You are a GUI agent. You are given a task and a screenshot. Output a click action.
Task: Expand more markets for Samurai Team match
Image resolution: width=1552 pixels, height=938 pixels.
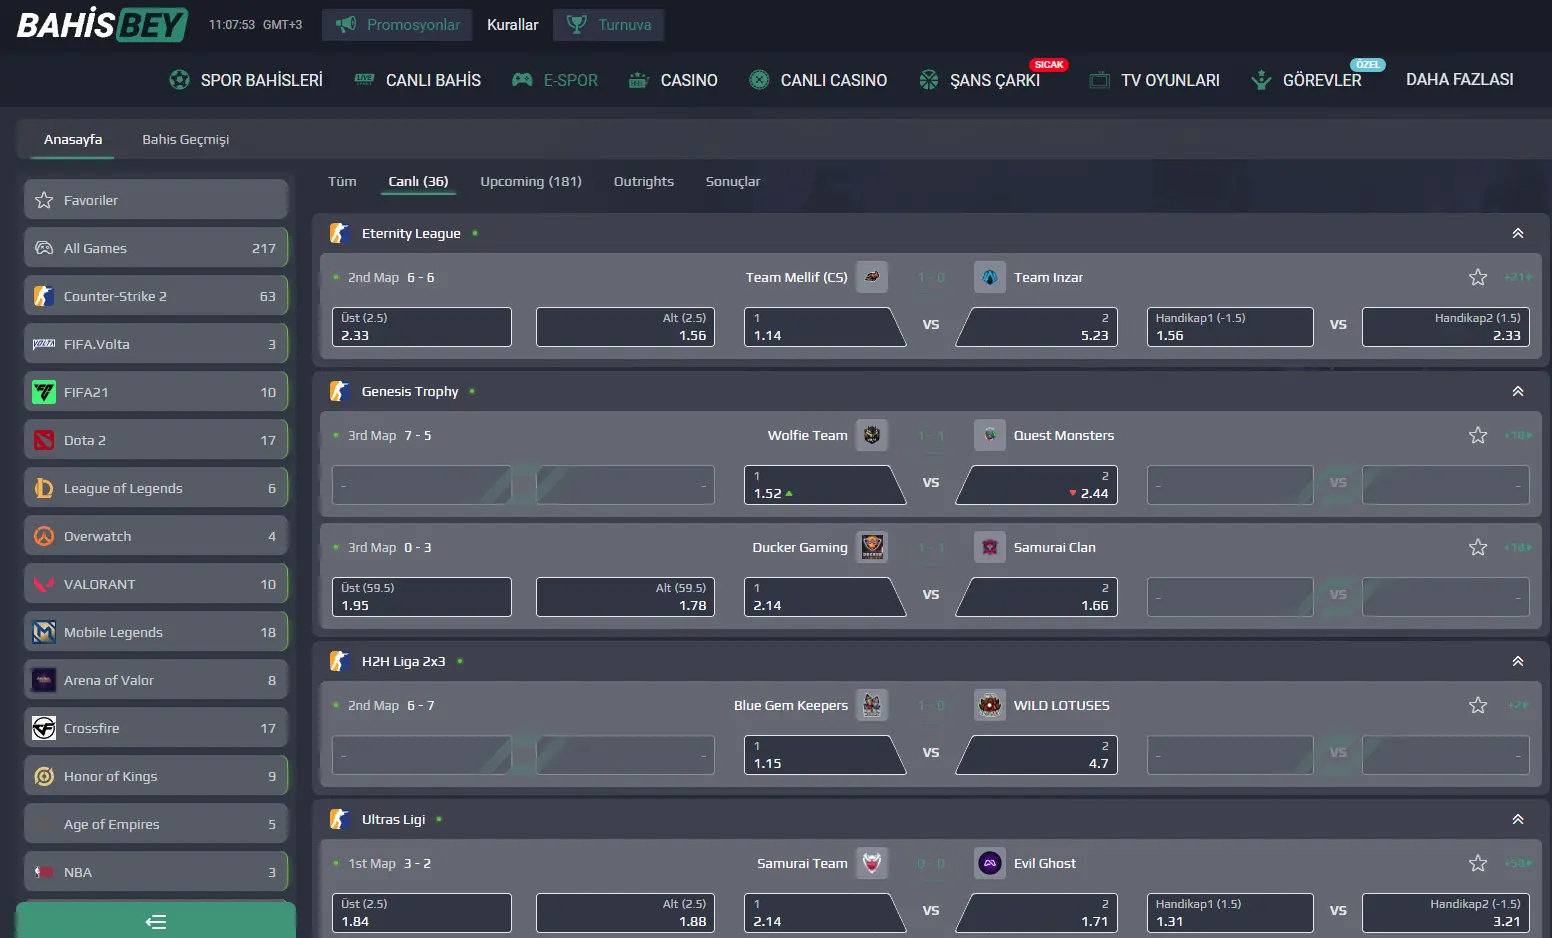[x=1518, y=863]
